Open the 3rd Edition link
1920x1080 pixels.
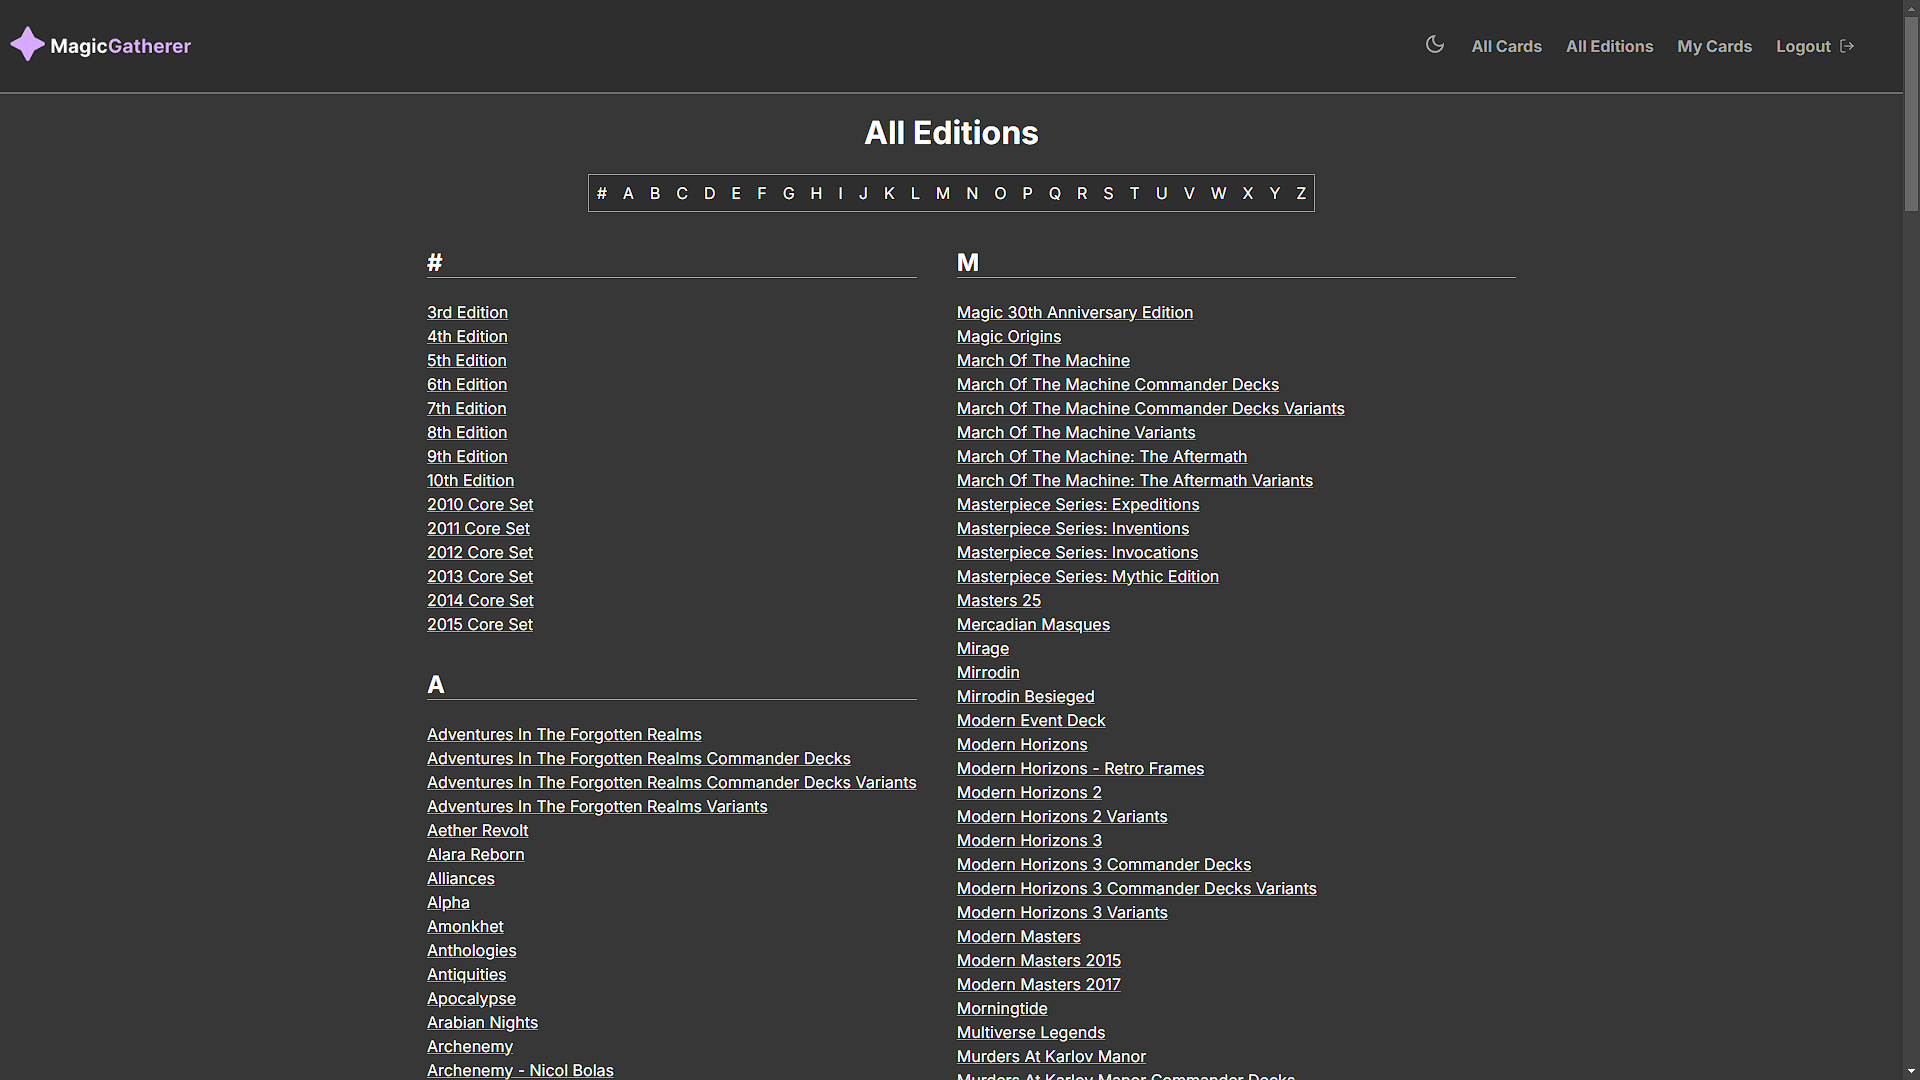[x=467, y=313]
